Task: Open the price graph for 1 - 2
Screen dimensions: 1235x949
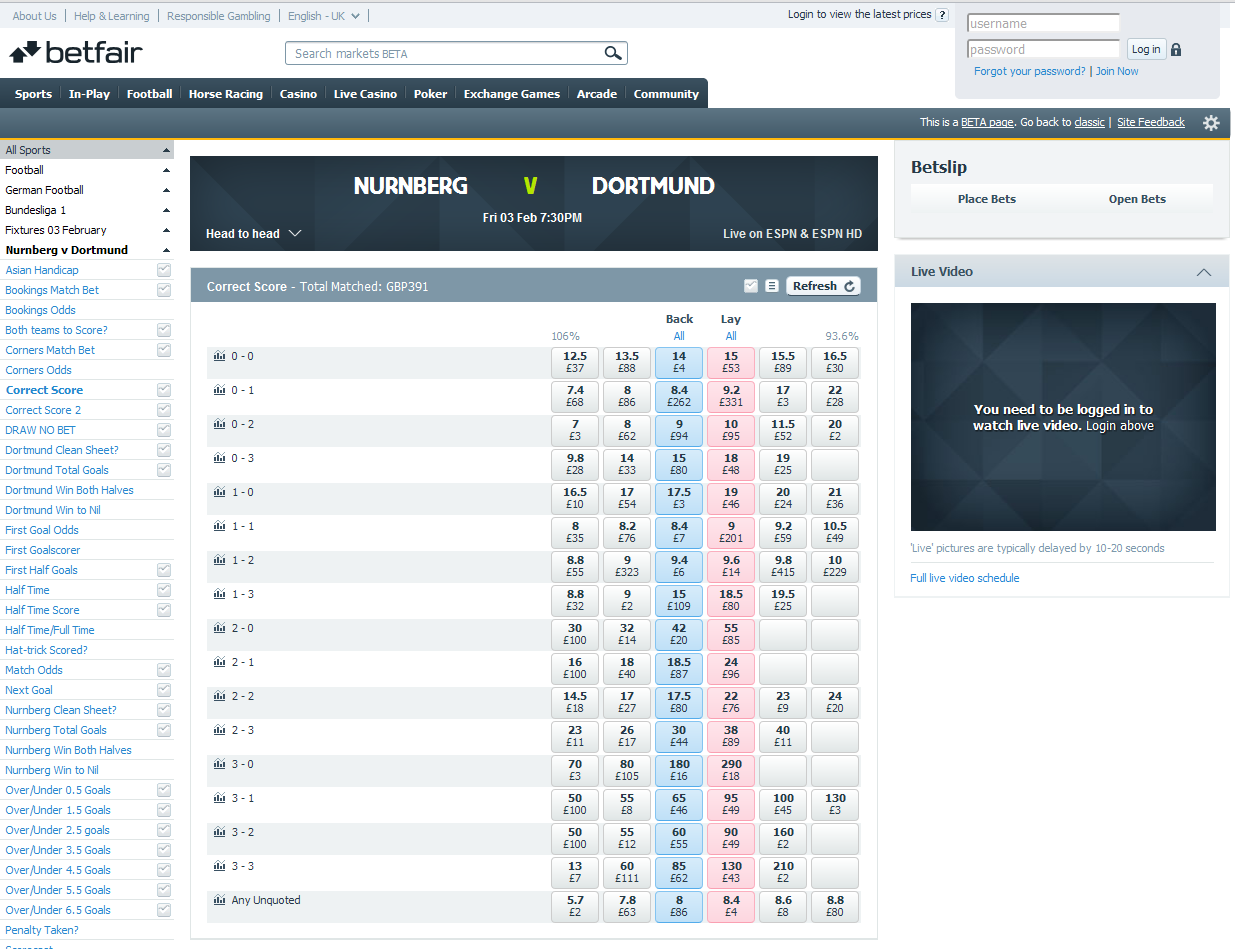Action: coord(219,560)
